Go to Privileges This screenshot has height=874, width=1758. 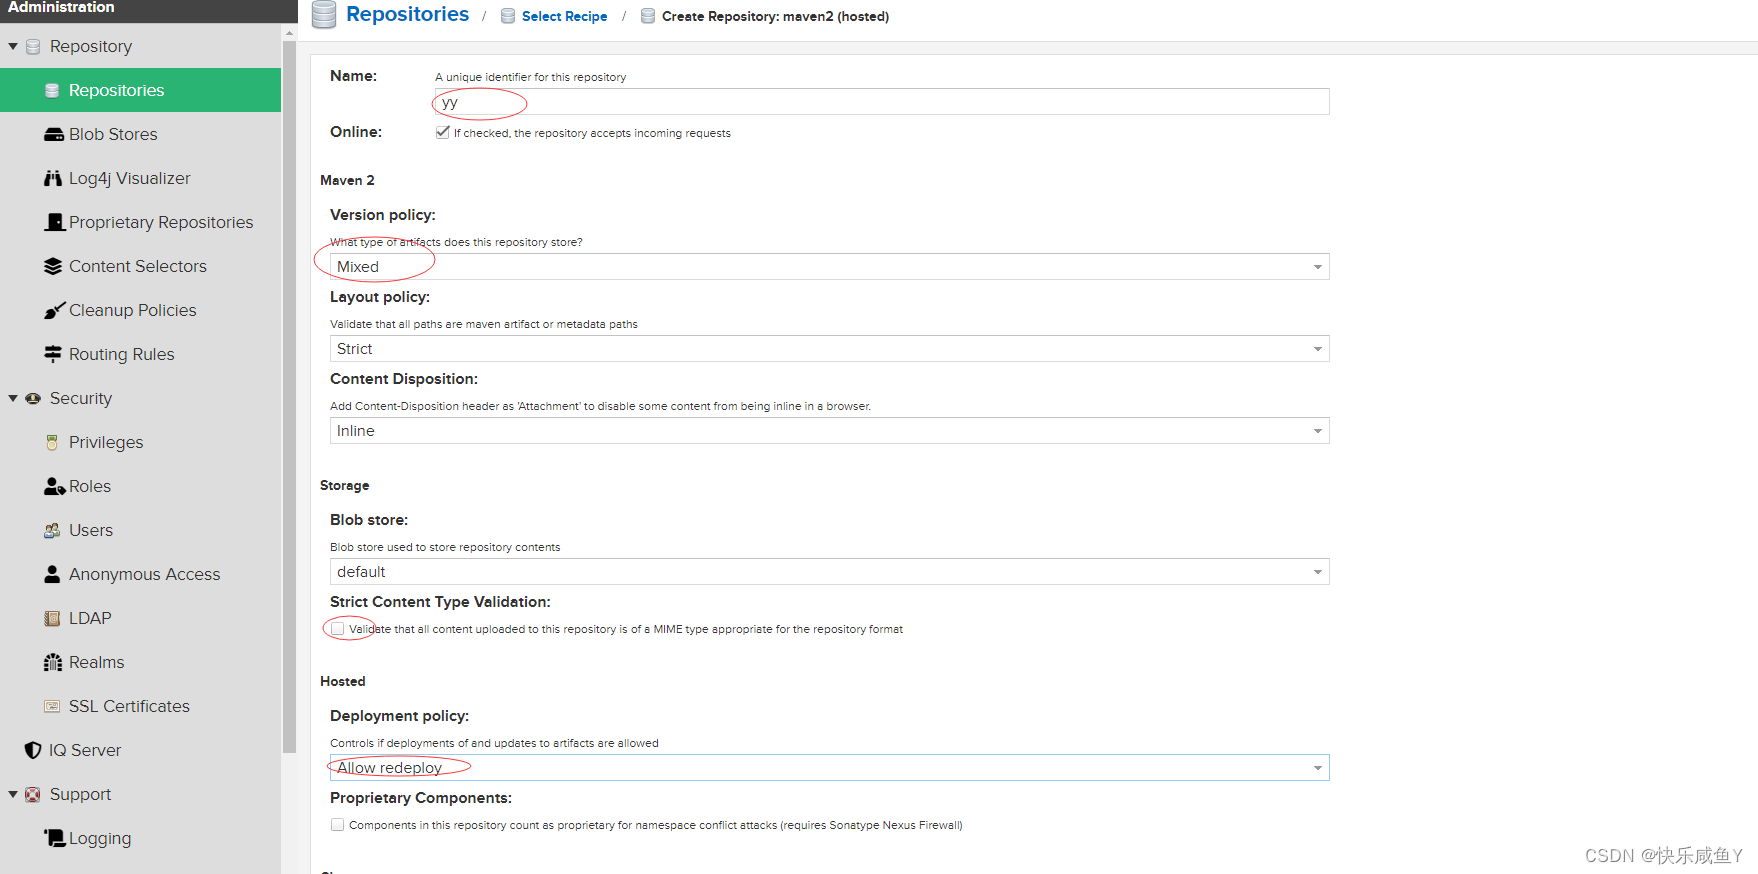pos(140,442)
